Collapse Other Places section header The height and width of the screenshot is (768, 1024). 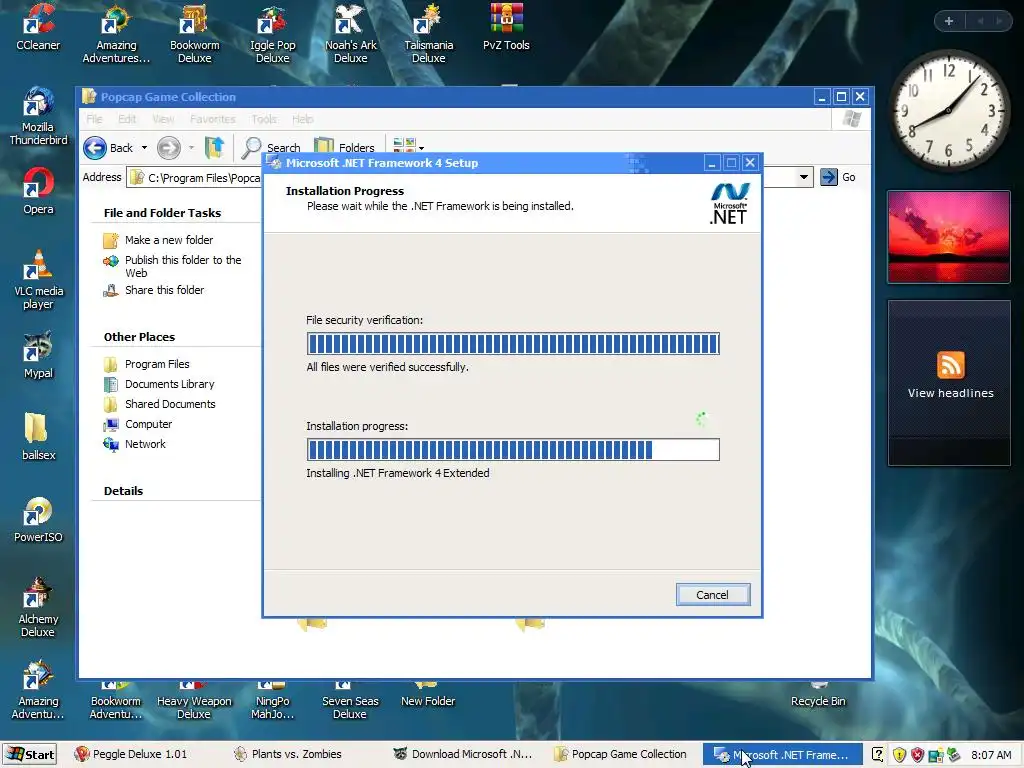click(139, 337)
